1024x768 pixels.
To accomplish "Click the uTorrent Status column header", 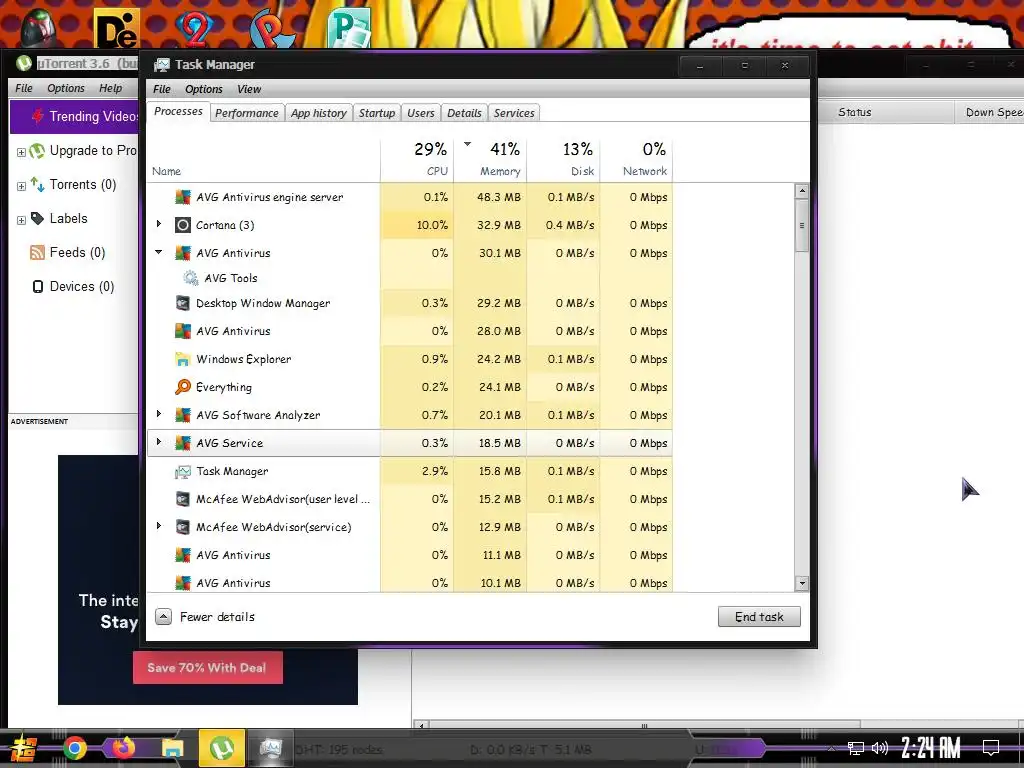I will point(884,112).
